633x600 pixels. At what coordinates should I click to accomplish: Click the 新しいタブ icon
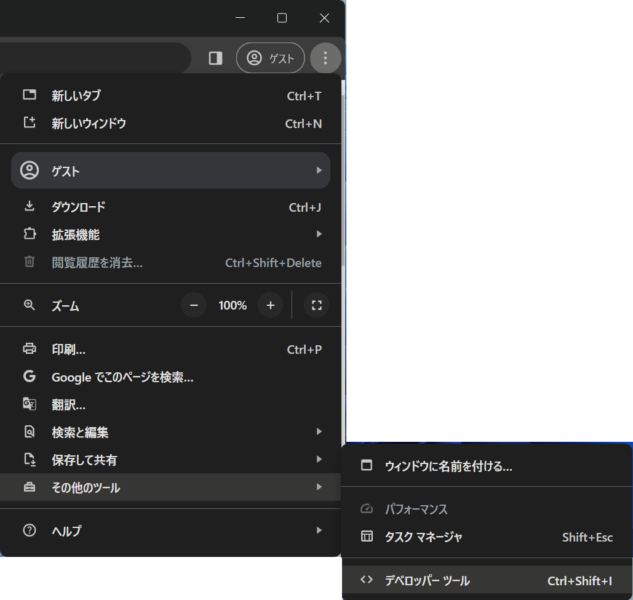[x=29, y=95]
